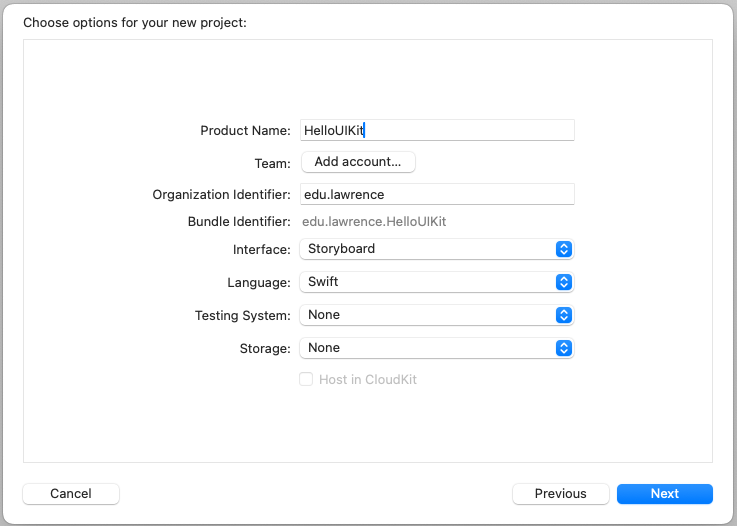The width and height of the screenshot is (737, 526).
Task: Open the Interface dropdown showing Storyboard
Action: tap(437, 249)
